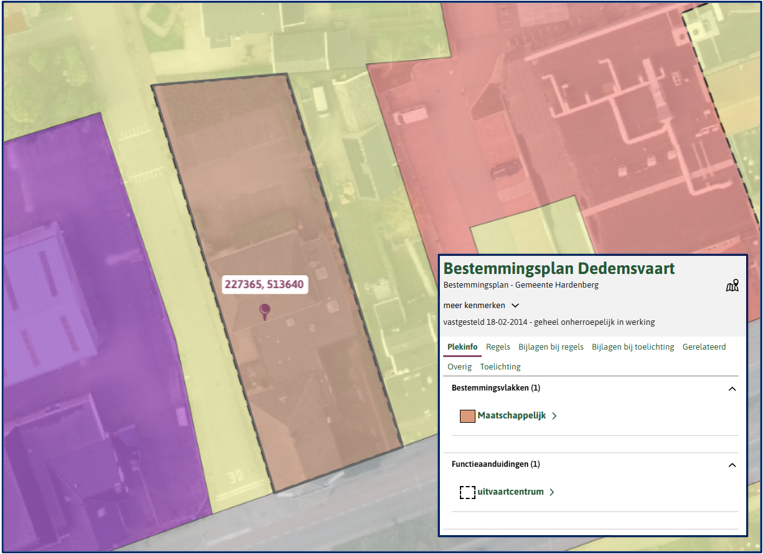763x554 pixels.
Task: Click the dashed-outline uitvaartcentrum legend symbol
Action: click(x=467, y=492)
